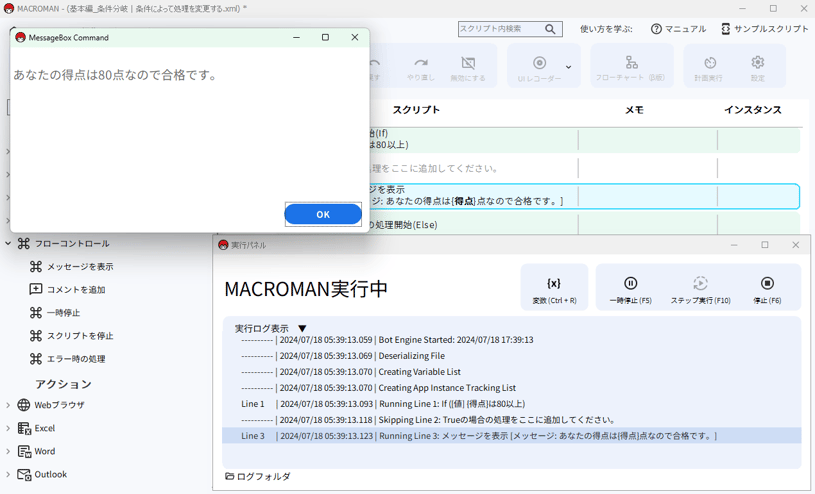The width and height of the screenshot is (815, 494).
Task: Select the highlighted Line 3 log entry
Action: pyautogui.click(x=511, y=436)
